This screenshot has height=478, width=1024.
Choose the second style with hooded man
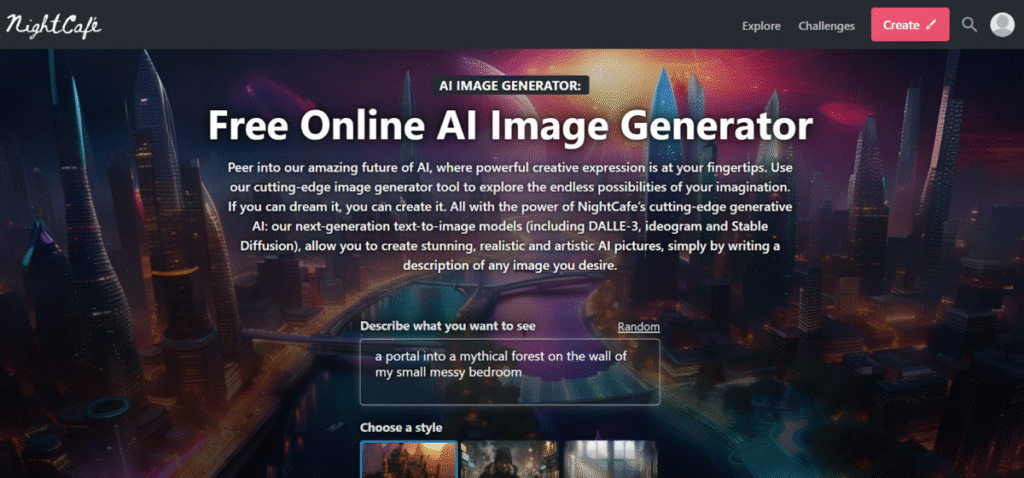tap(510, 459)
